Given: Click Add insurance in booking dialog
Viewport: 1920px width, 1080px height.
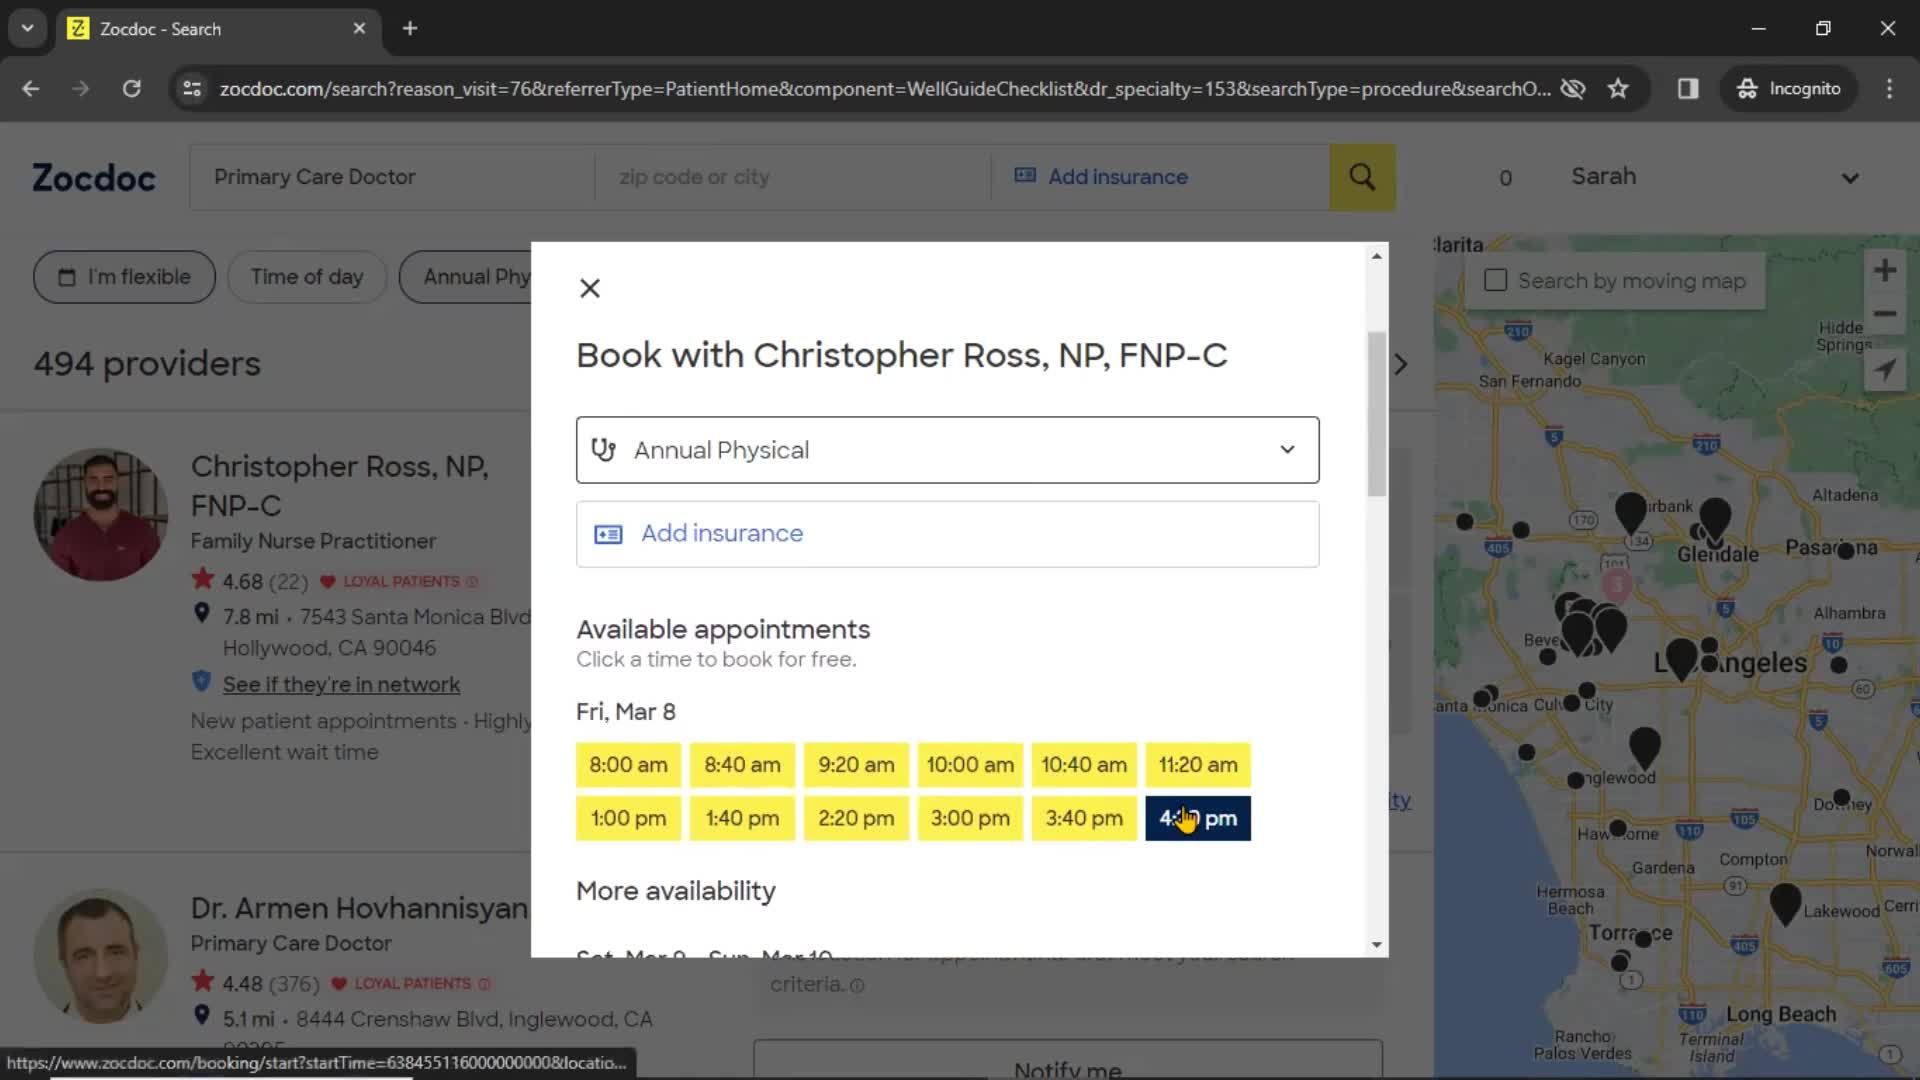Looking at the screenshot, I should click(947, 534).
